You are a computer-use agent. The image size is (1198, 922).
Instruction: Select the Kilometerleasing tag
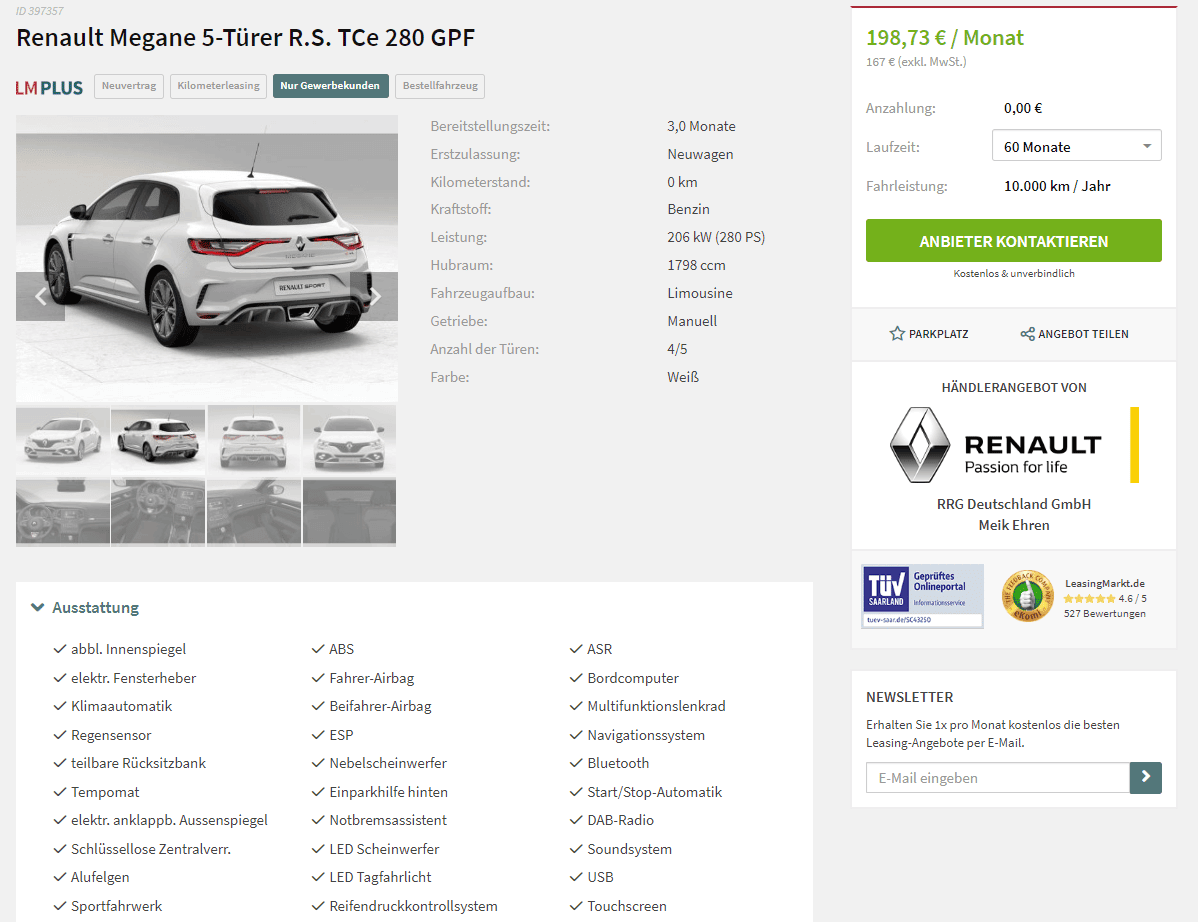pyautogui.click(x=219, y=86)
